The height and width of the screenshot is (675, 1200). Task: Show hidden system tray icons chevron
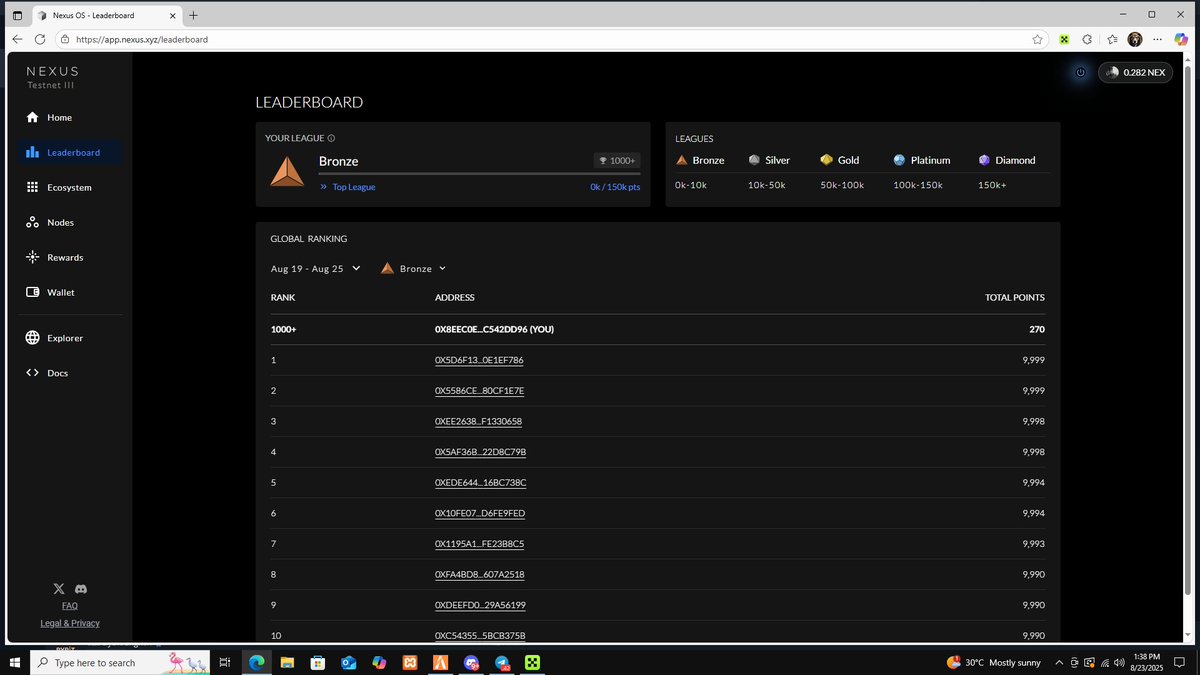coord(1060,662)
